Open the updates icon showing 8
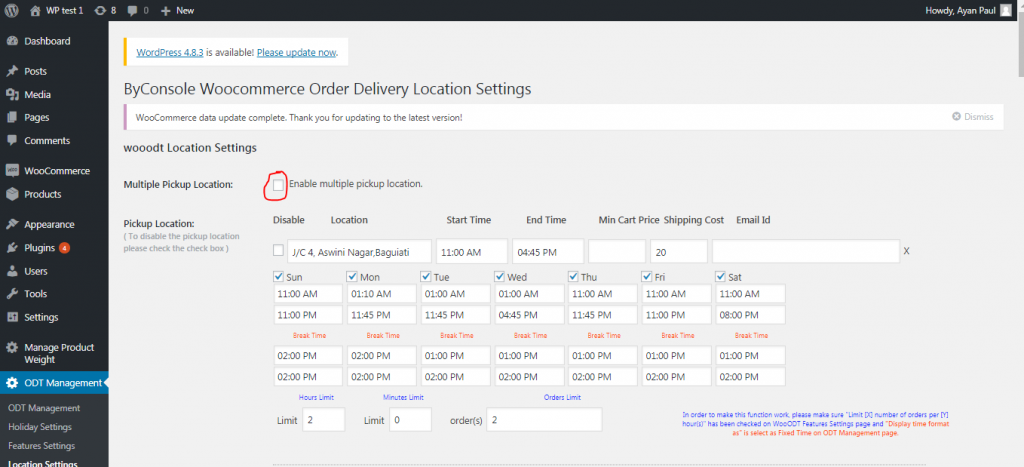1024x467 pixels. (99, 10)
